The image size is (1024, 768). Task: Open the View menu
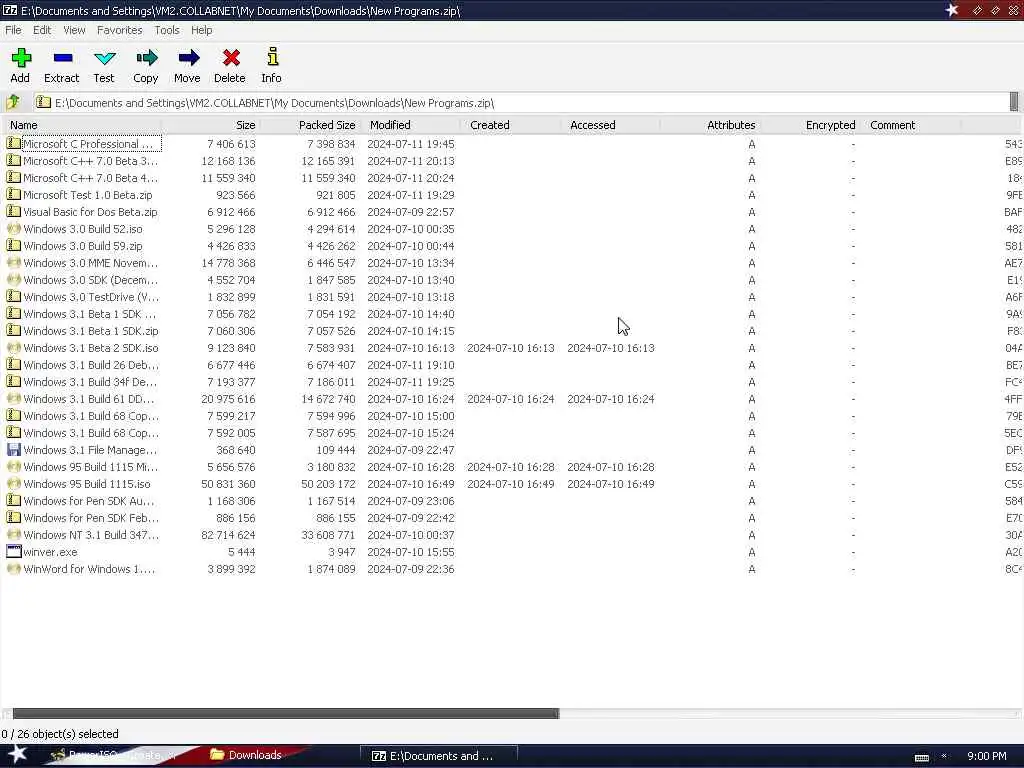pos(74,30)
